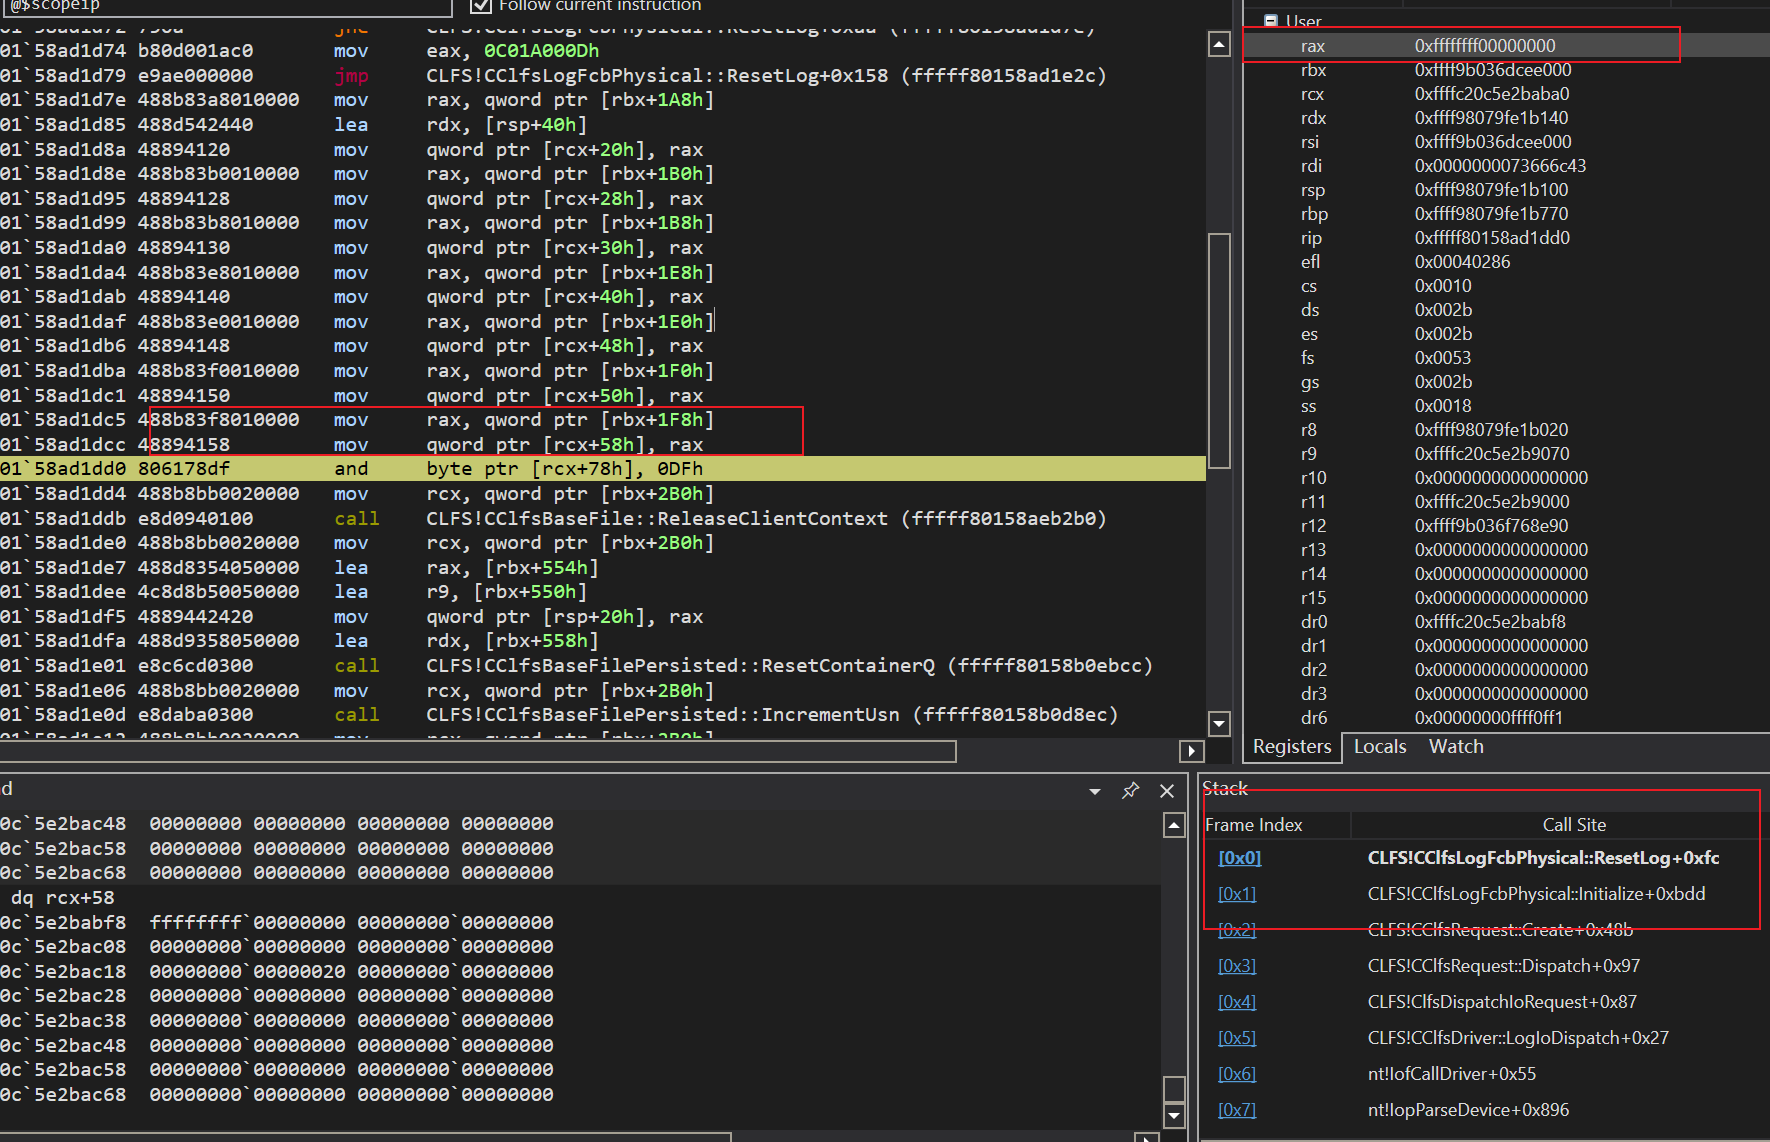Select call site nt!IopParseDevice+0x896

coord(1468,1110)
